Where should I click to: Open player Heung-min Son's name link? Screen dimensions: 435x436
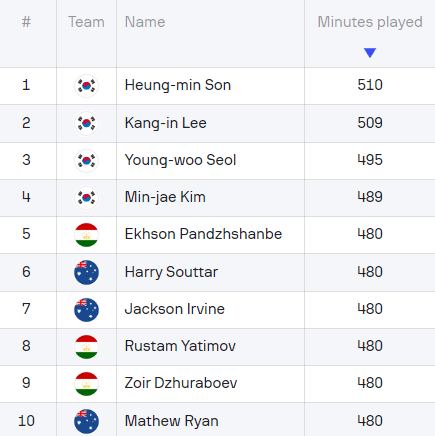point(178,85)
